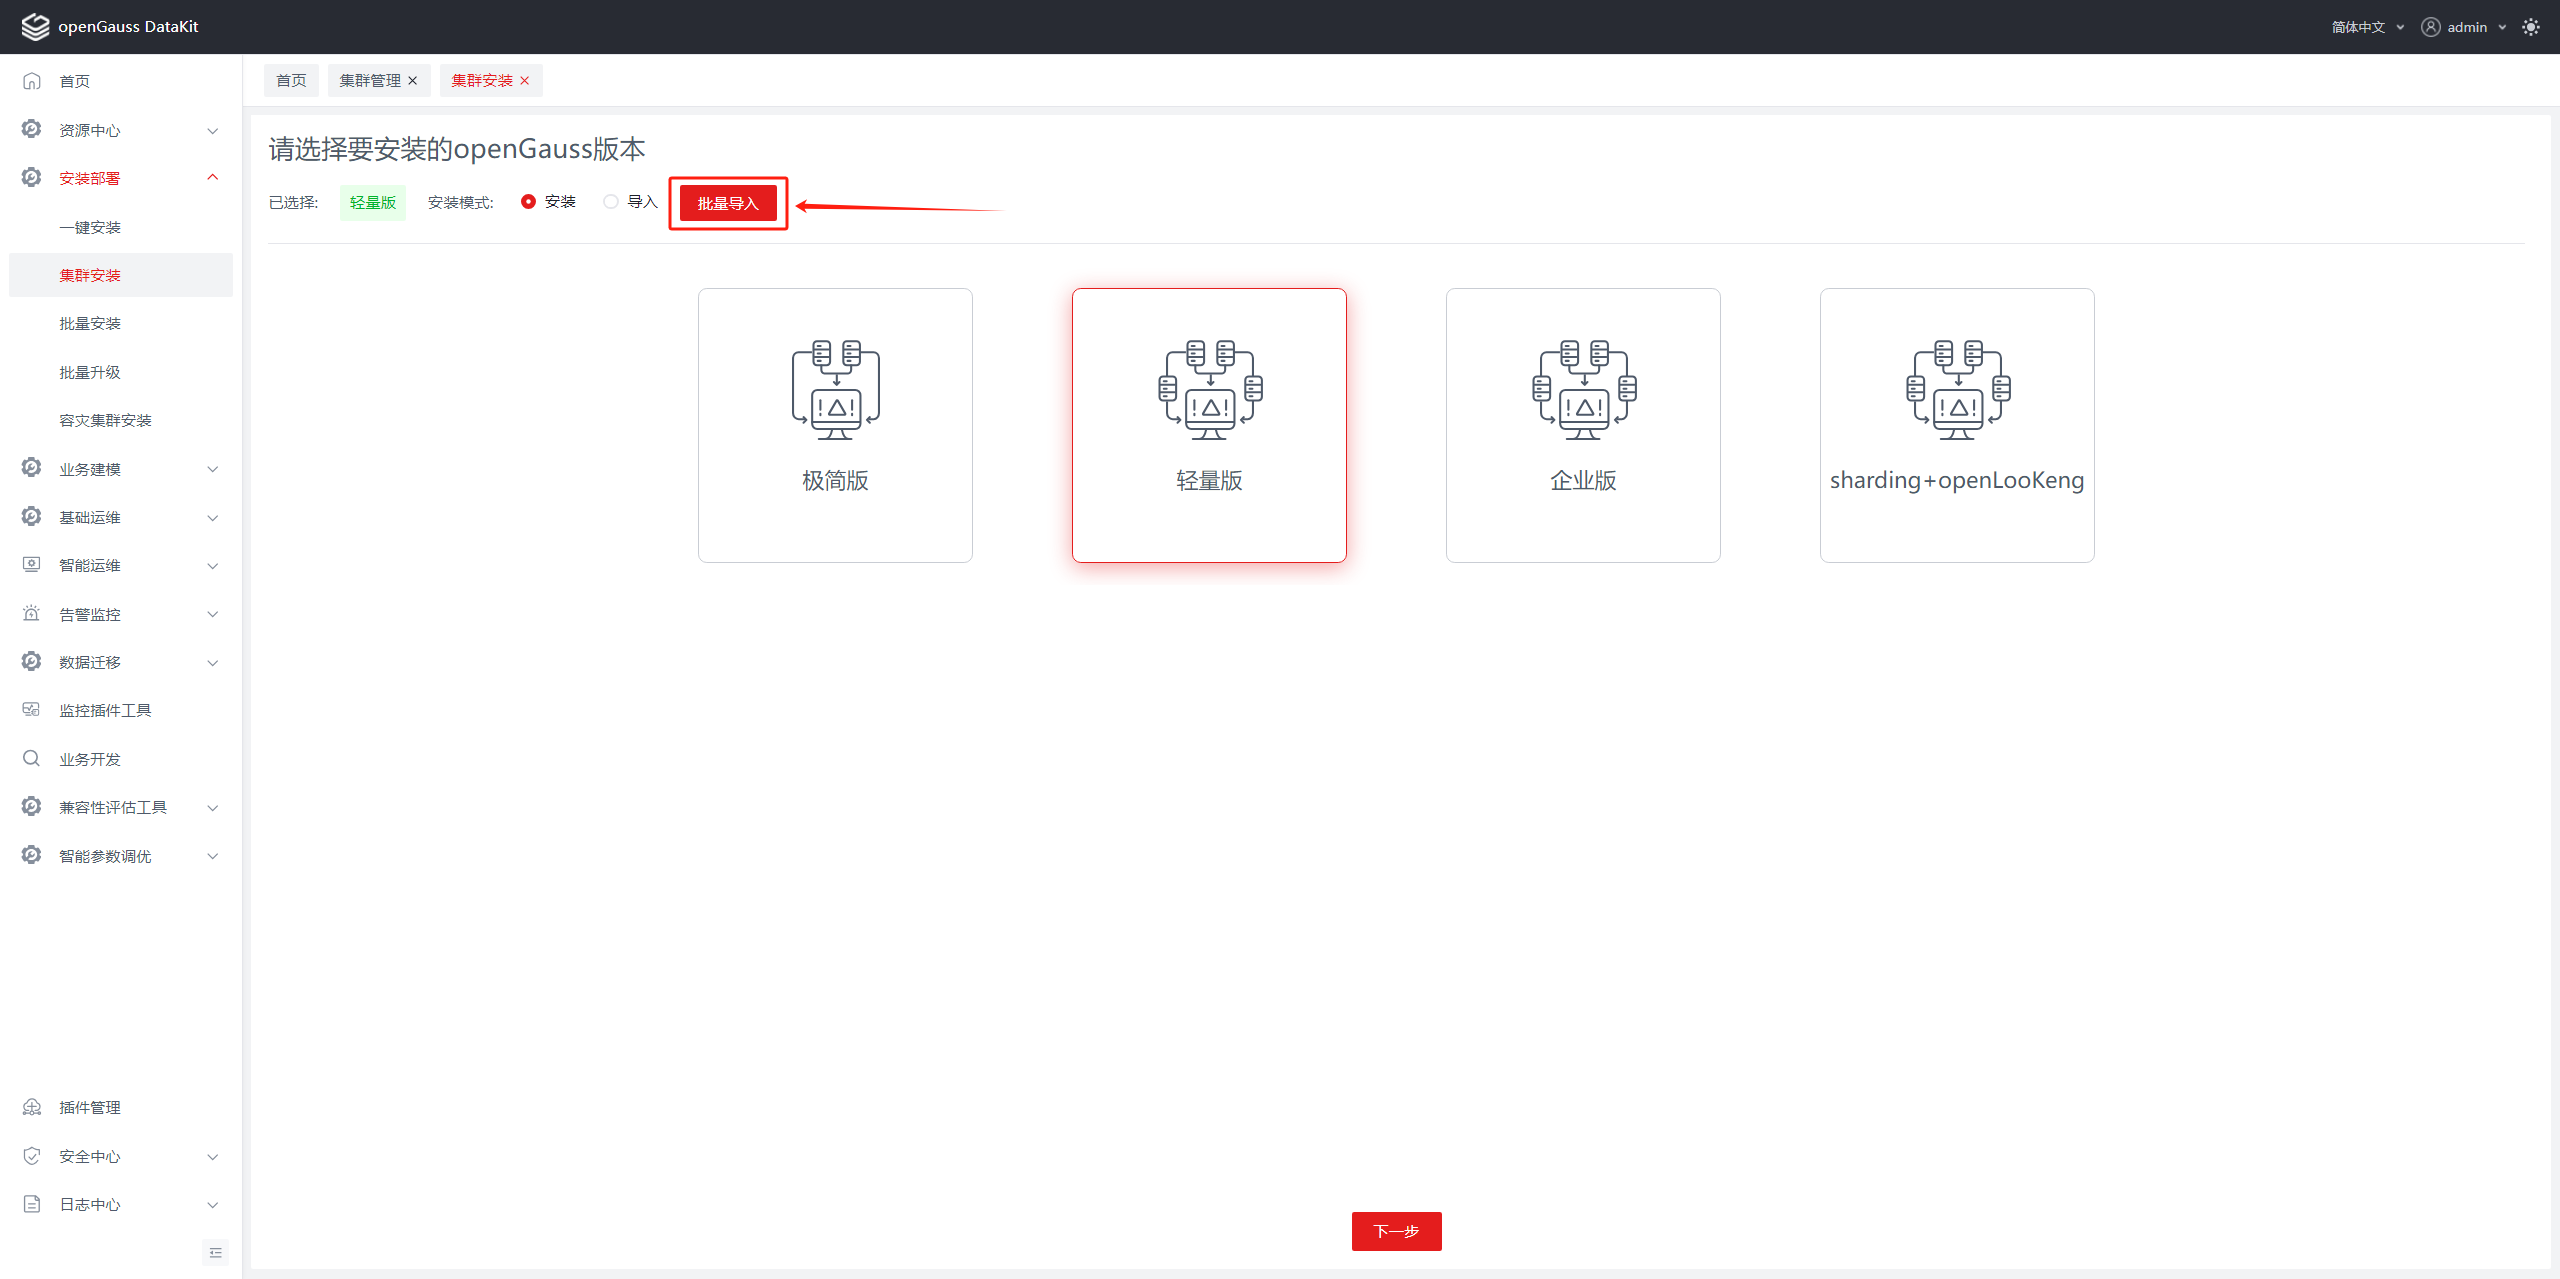This screenshot has width=2560, height=1279.
Task: Open 批量安装 in the sidebar menu
Action: 90,324
